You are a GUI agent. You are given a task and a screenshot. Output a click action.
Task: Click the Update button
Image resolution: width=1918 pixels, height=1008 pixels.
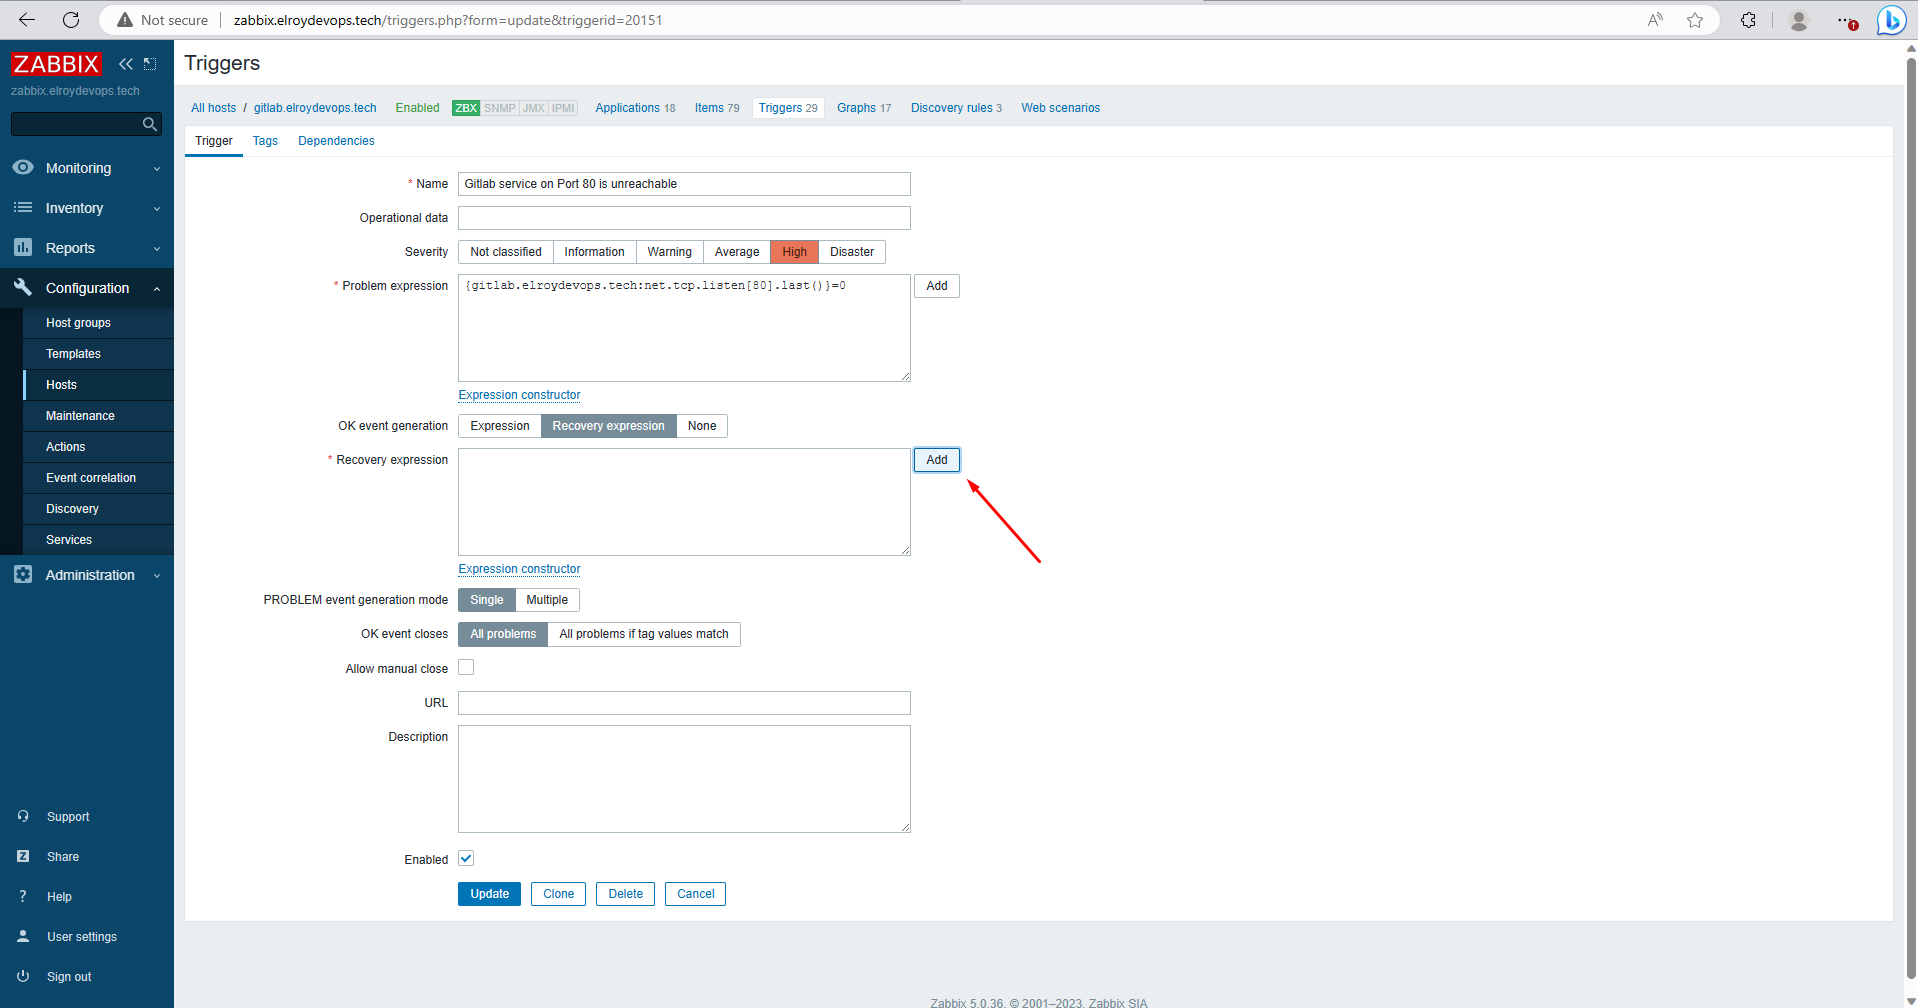(x=490, y=894)
